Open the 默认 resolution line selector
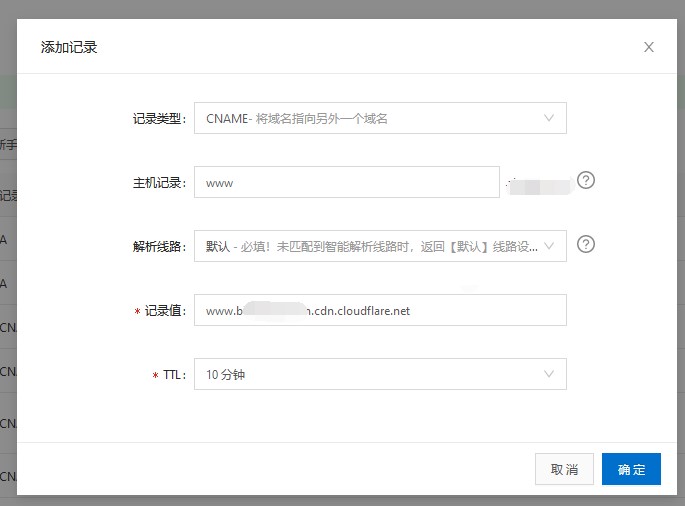The height and width of the screenshot is (506, 685). point(370,246)
